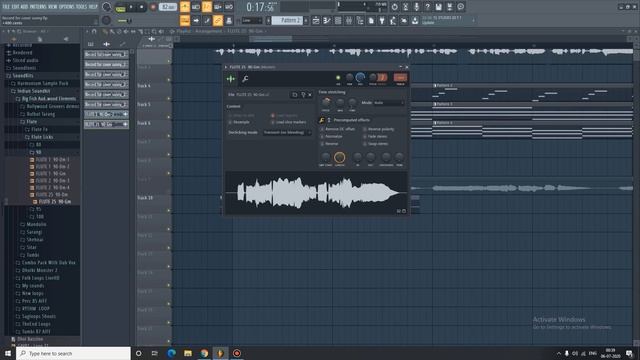This screenshot has height=360, width=640.
Task: Toggle the loop recording icon
Action: 229,7
